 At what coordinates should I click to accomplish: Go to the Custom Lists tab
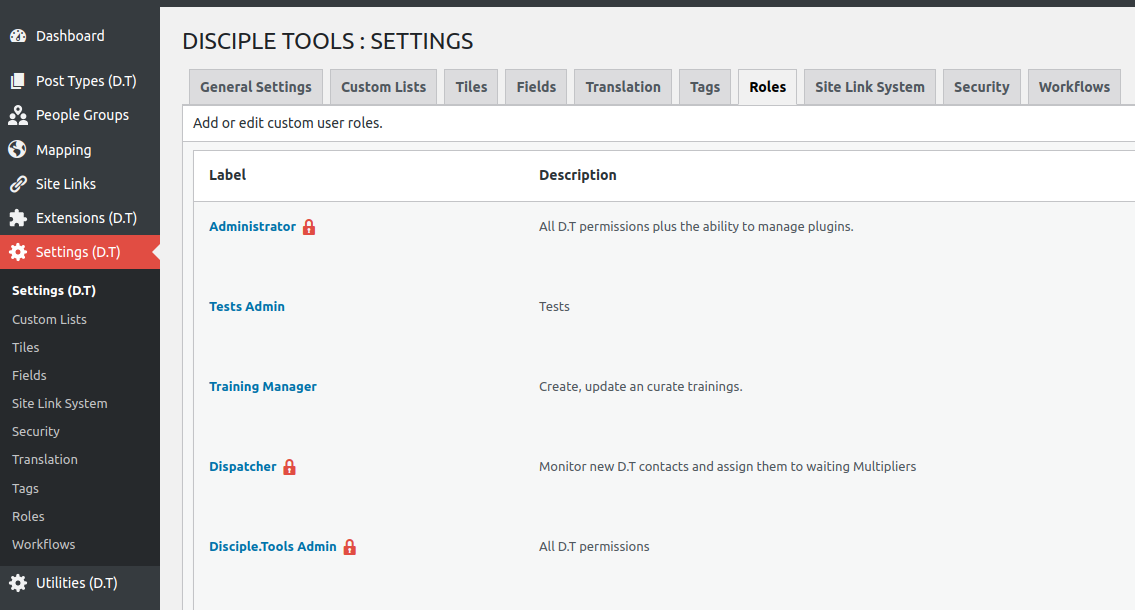pos(383,87)
